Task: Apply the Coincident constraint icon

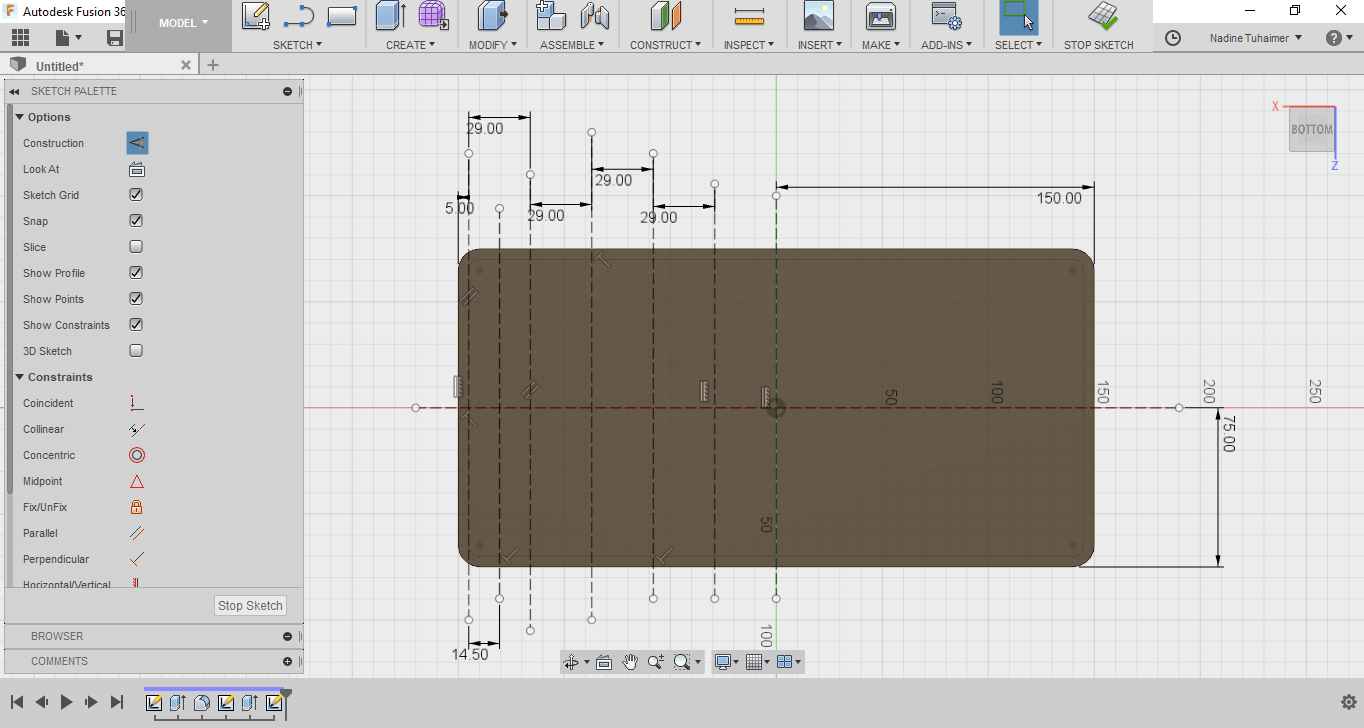Action: pyautogui.click(x=137, y=403)
